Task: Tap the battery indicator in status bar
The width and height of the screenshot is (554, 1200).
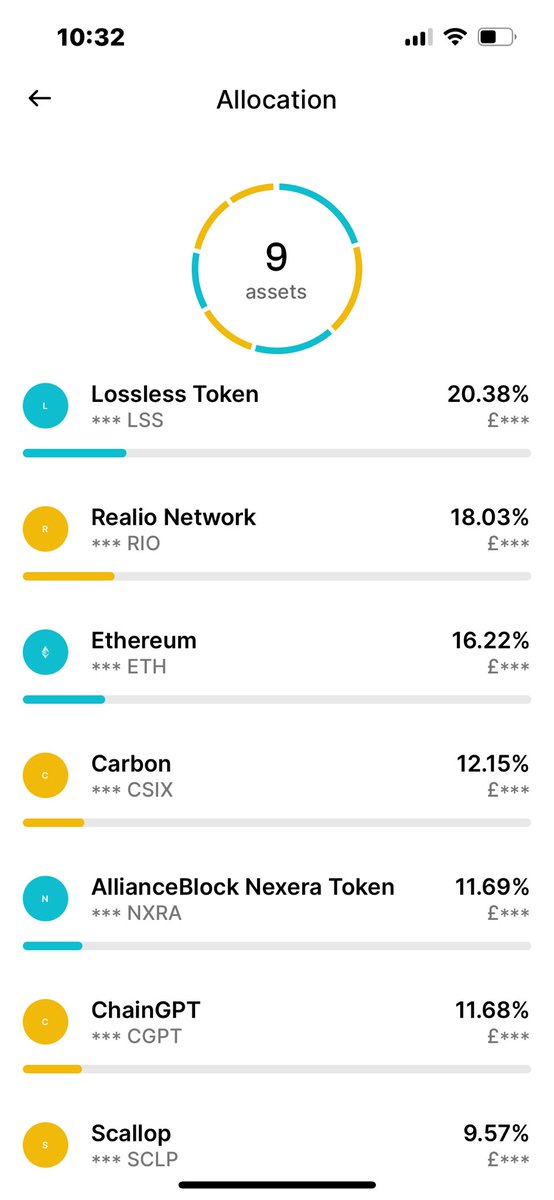Action: 497,38
